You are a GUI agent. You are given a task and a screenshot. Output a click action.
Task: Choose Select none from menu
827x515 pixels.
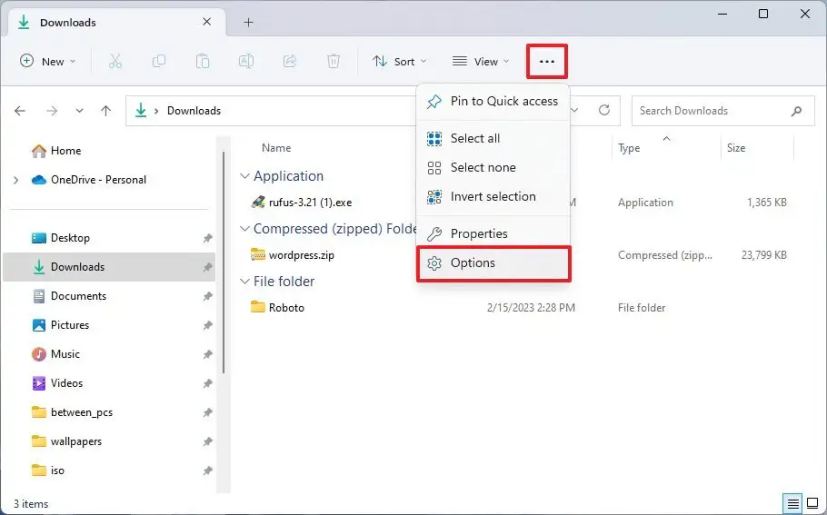click(493, 168)
